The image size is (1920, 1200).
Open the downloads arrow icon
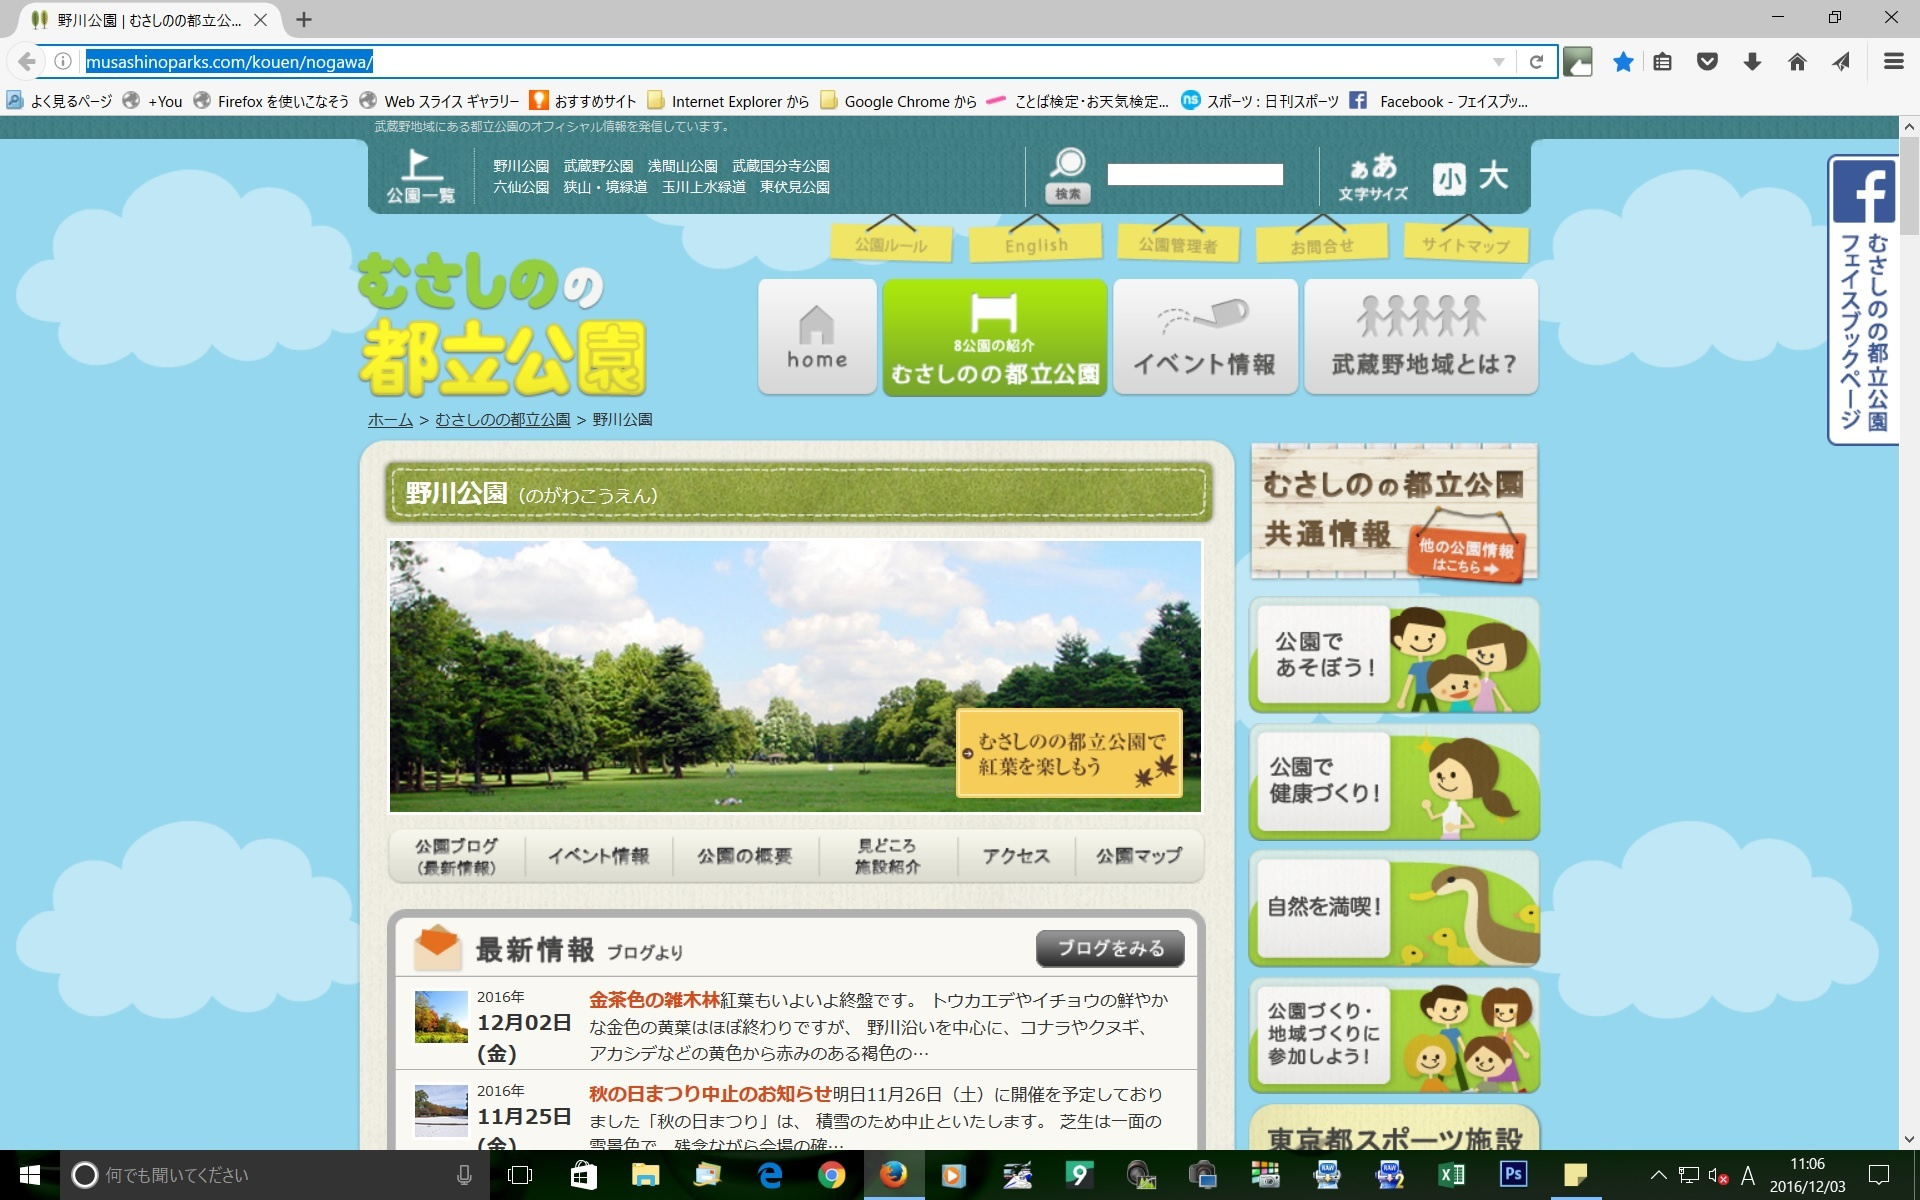(x=1752, y=62)
